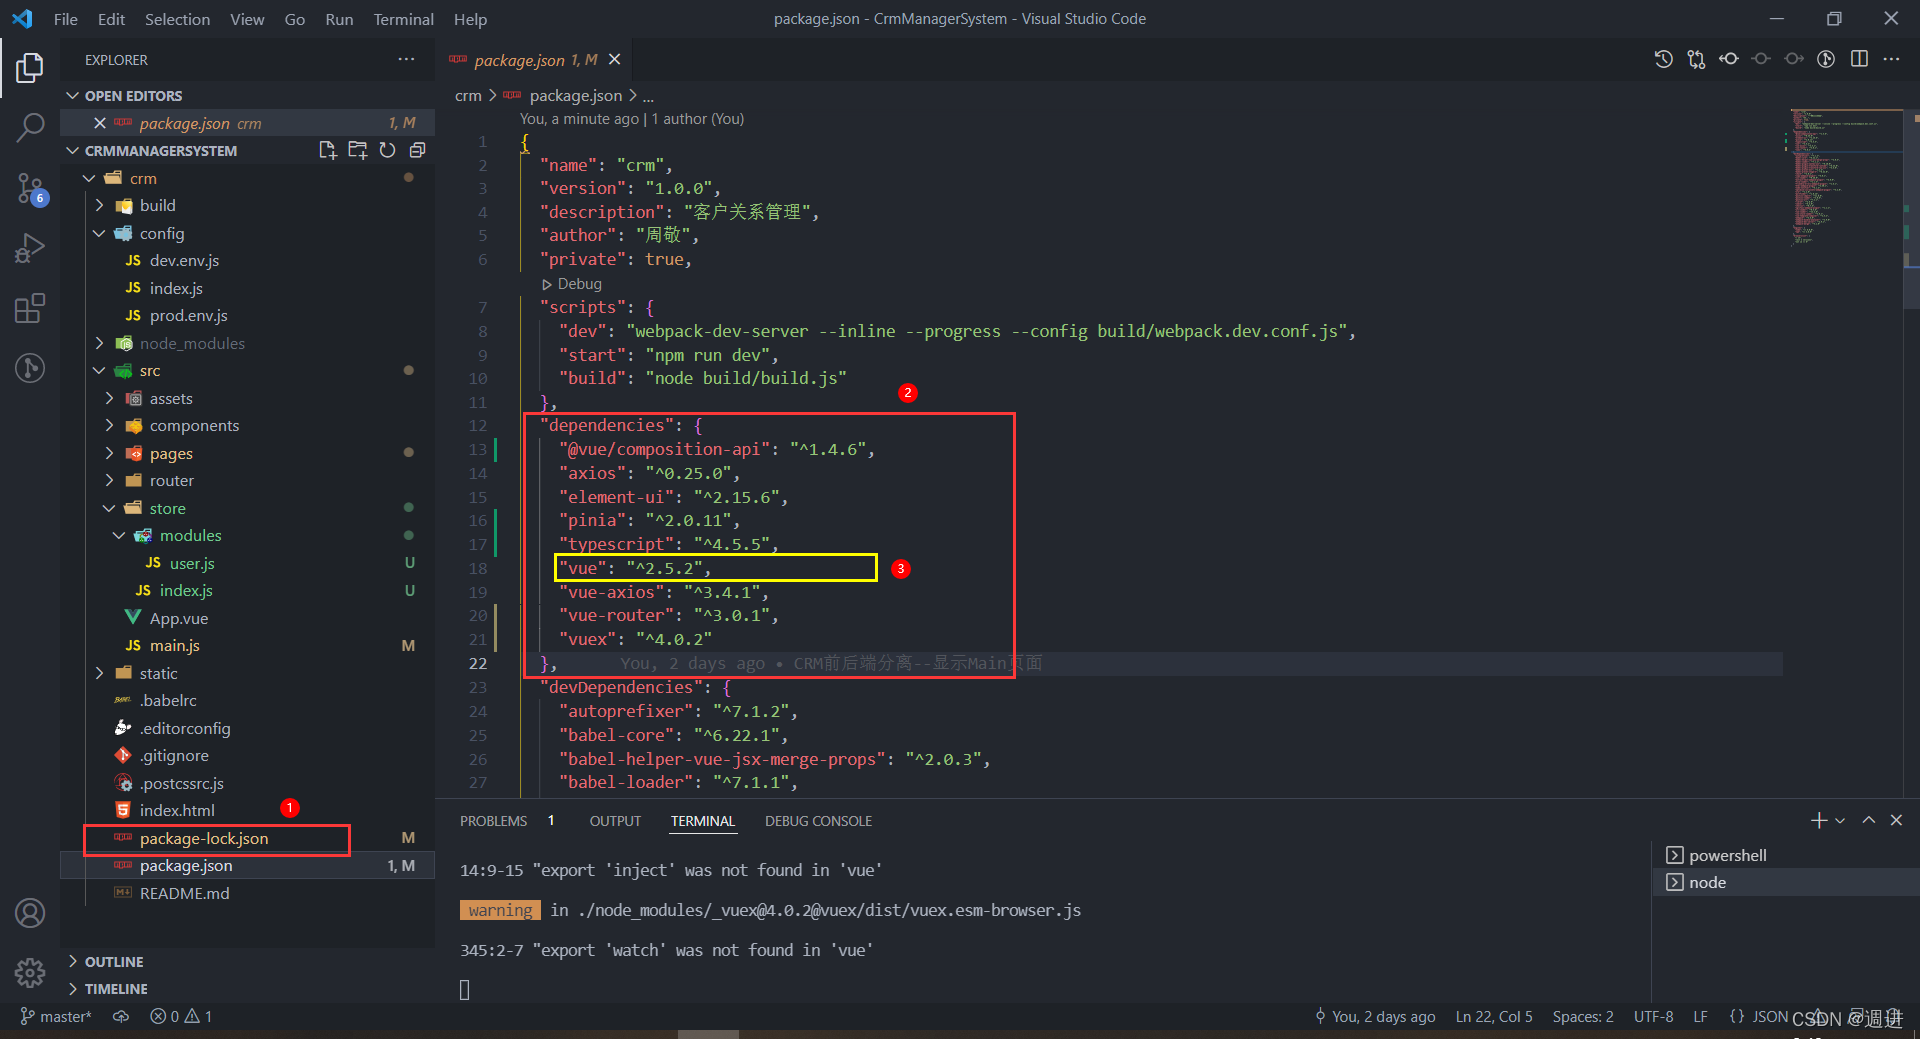
Task: Change indentation via Spaces: 2
Action: 1582,1016
